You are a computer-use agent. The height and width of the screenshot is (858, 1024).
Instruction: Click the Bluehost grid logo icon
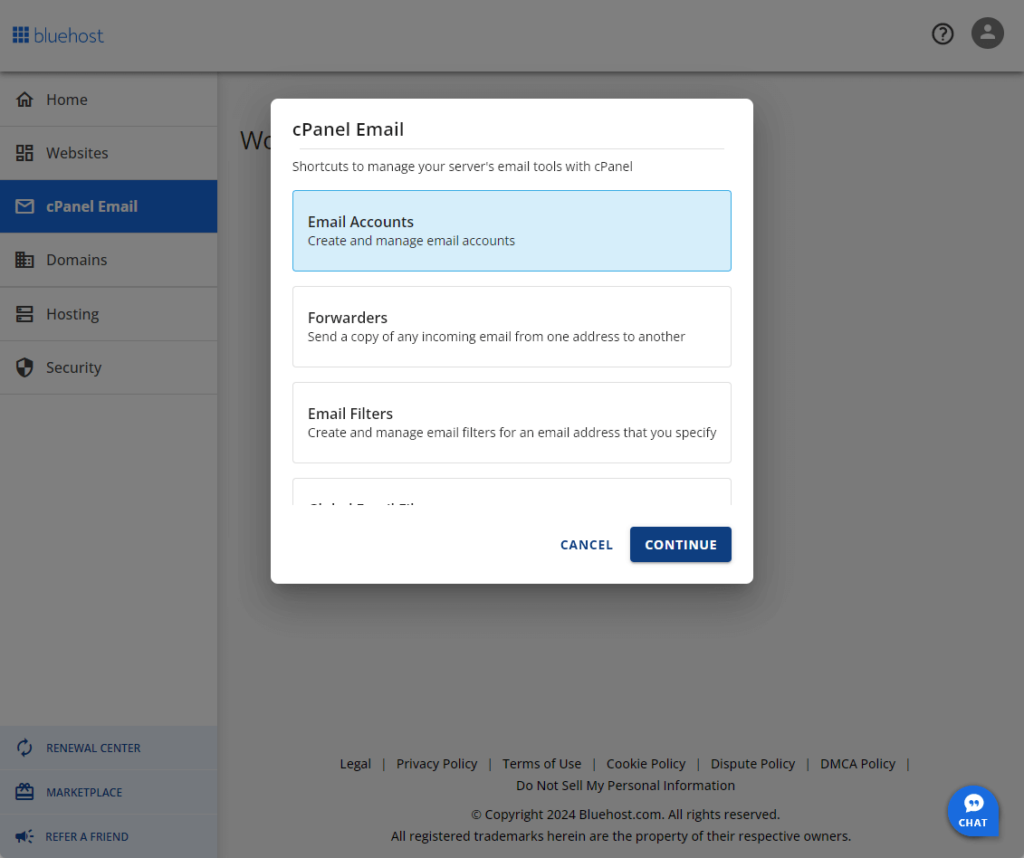21,35
